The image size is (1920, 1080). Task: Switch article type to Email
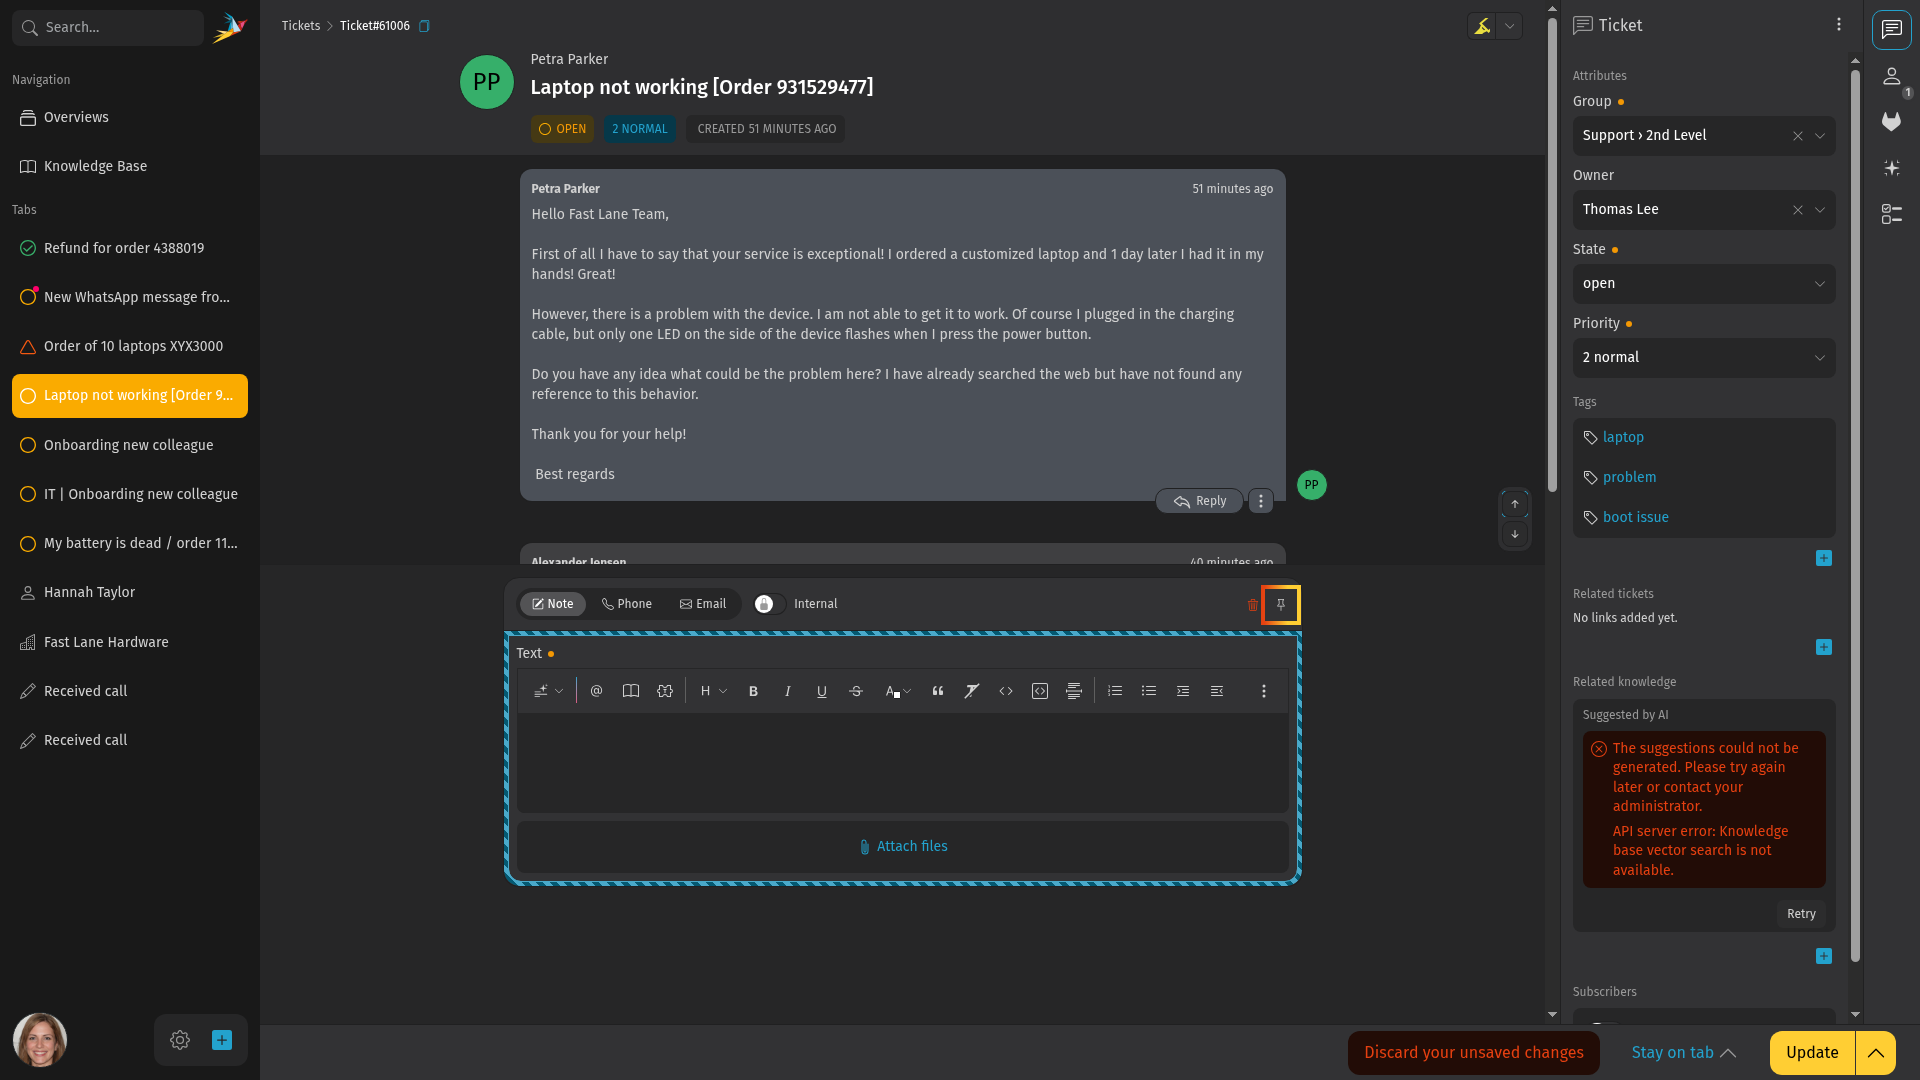point(703,604)
